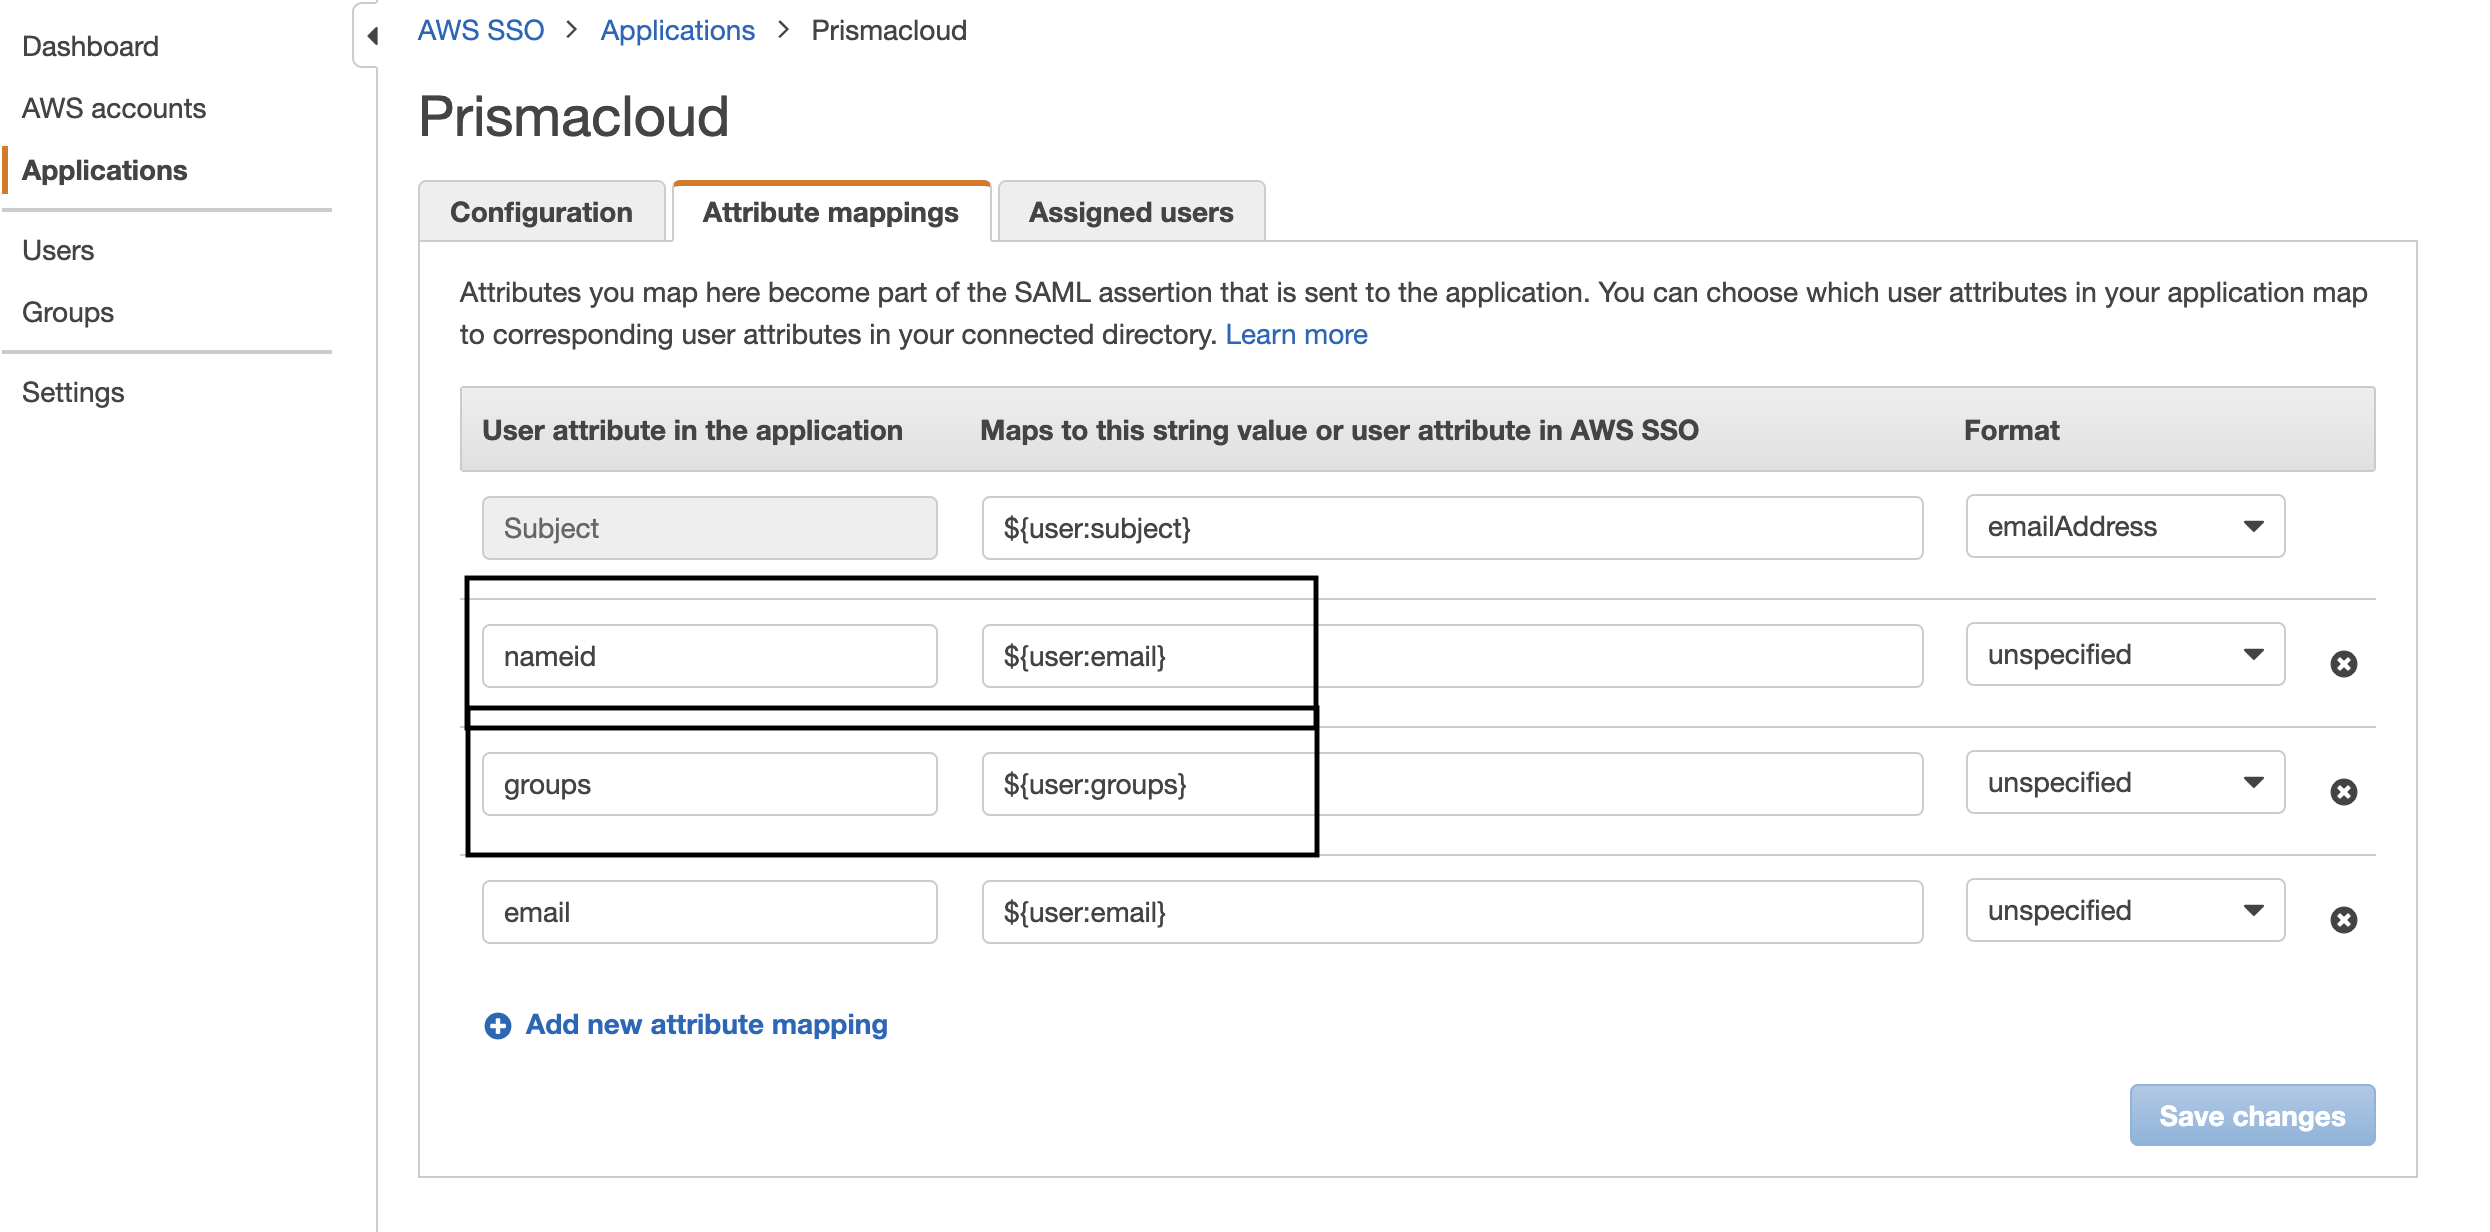The height and width of the screenshot is (1232, 2490).
Task: Open Users in the sidebar
Action: [58, 251]
